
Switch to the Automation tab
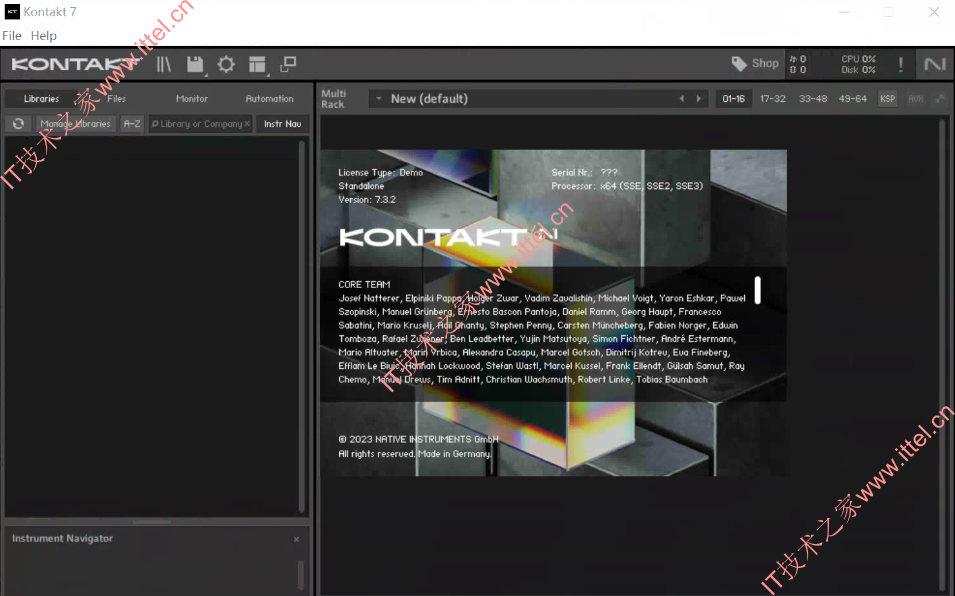[x=269, y=99]
